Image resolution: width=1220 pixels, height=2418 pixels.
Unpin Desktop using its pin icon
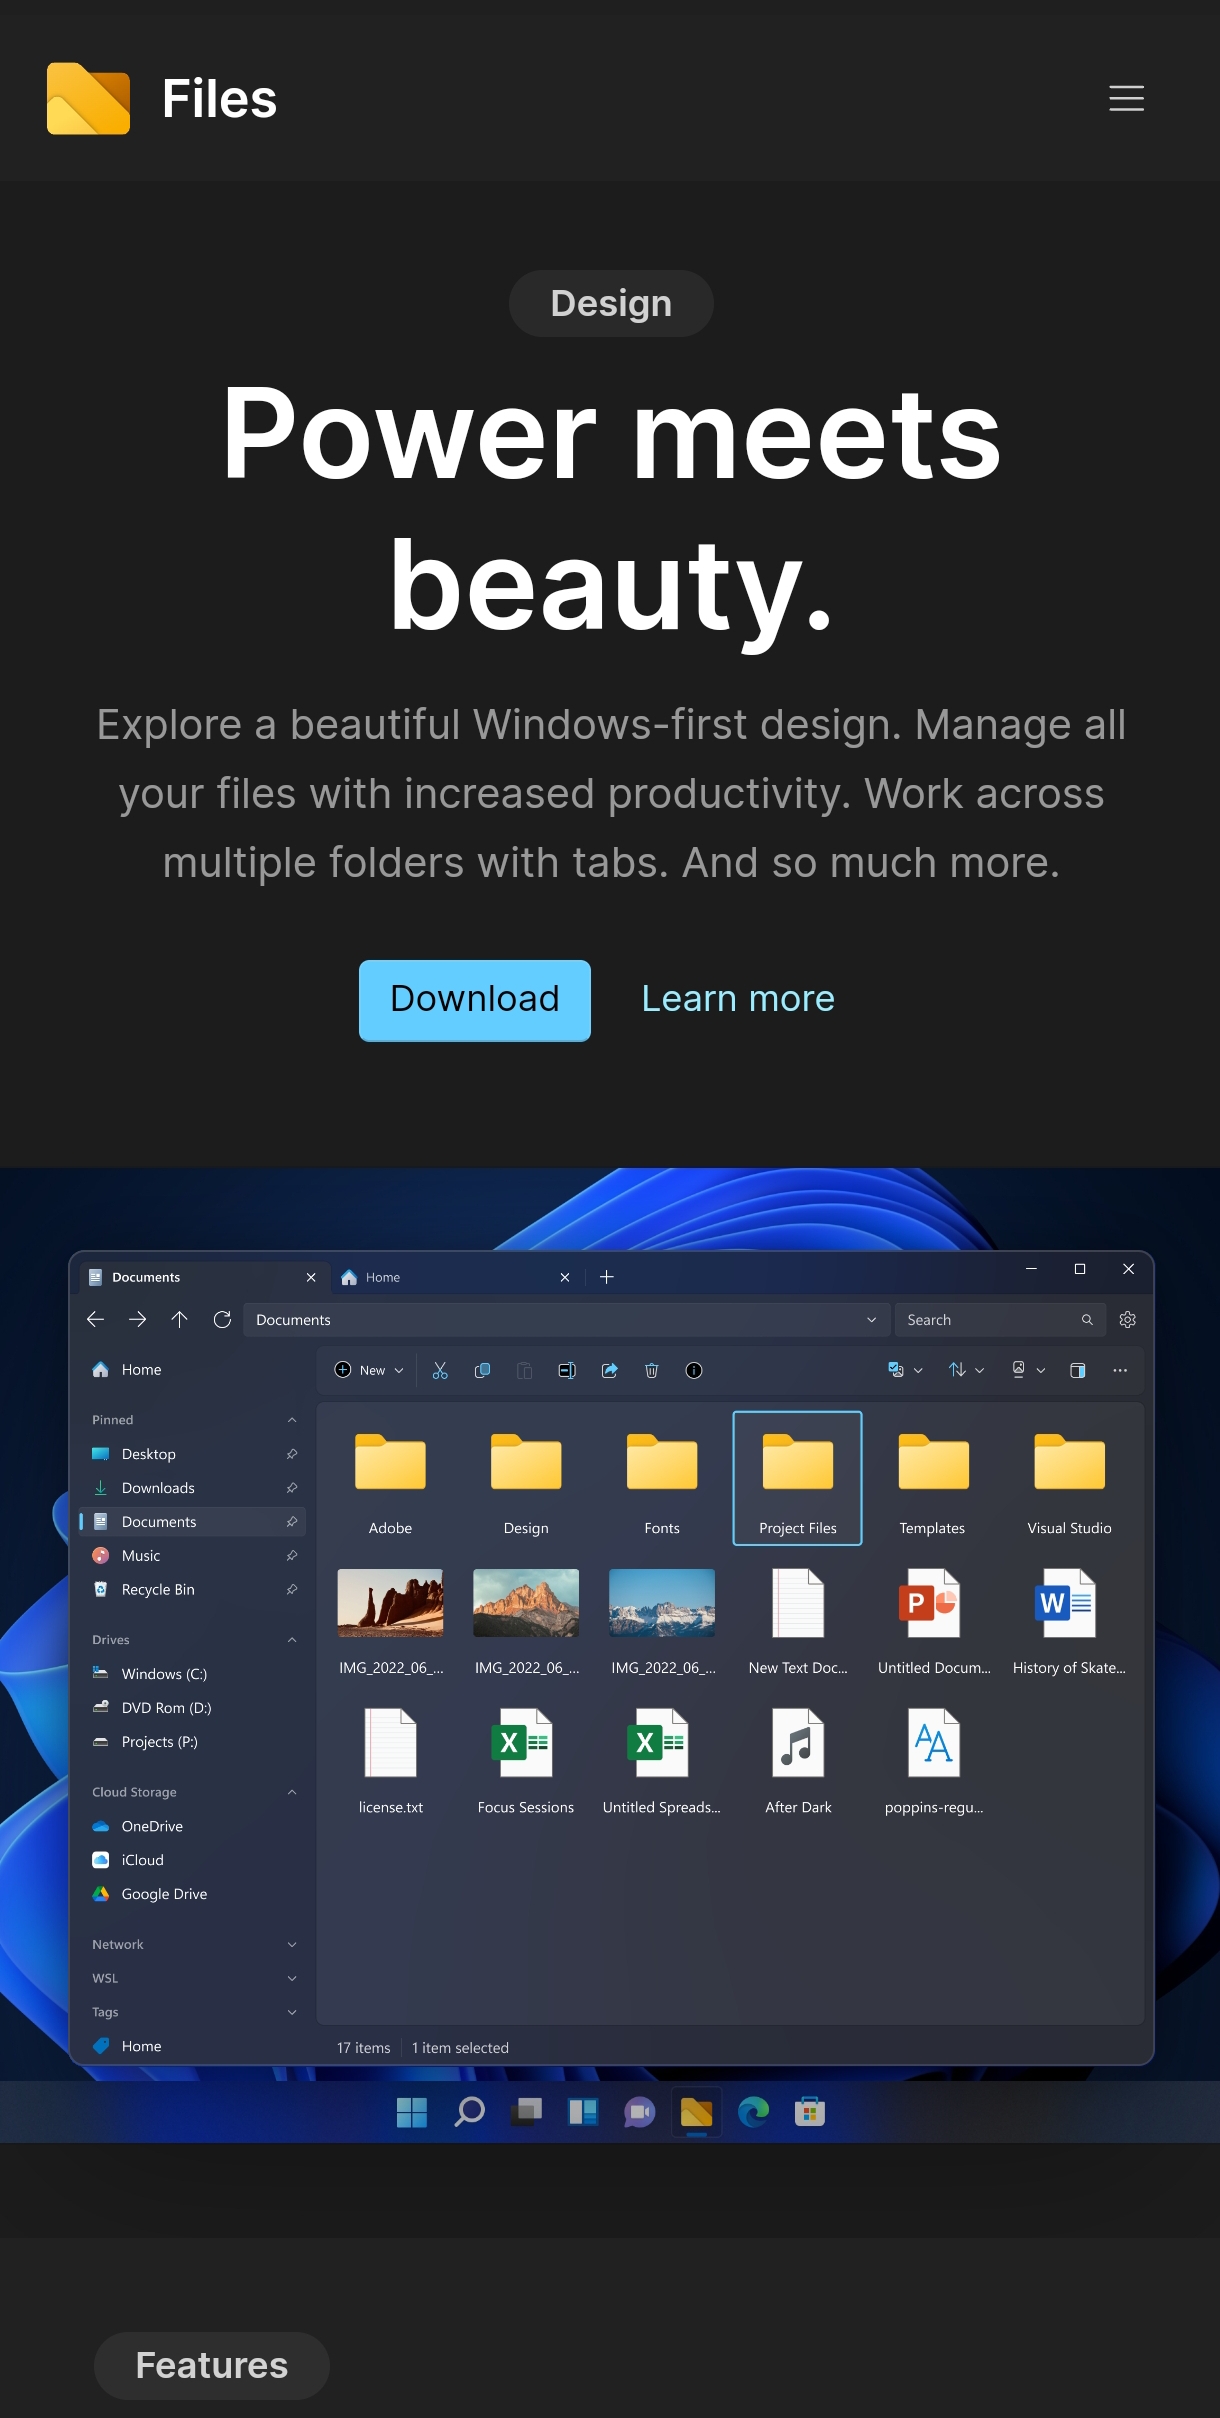292,1454
